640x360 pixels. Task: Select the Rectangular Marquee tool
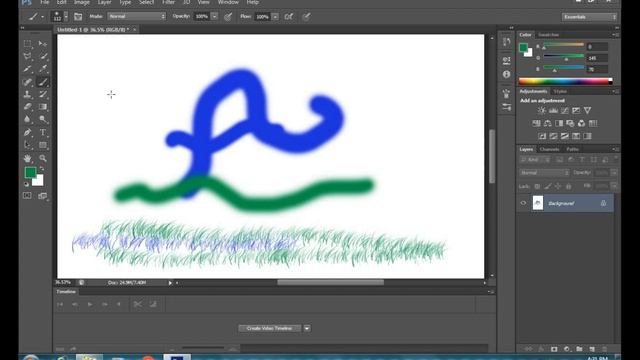27,43
